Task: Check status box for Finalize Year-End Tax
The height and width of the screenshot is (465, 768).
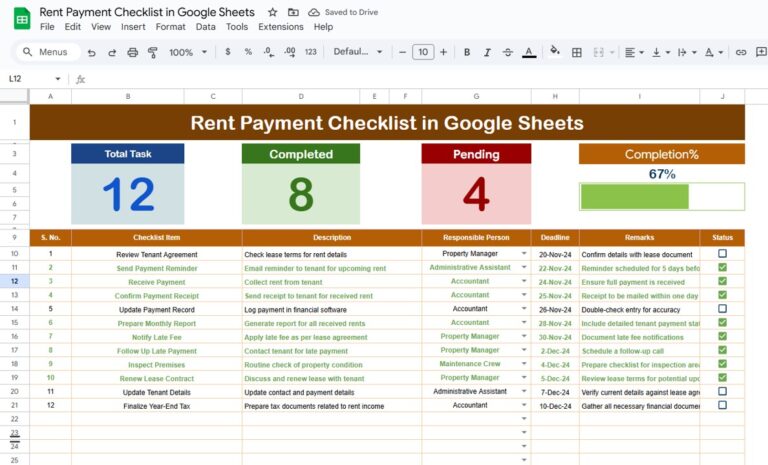Action: pyautogui.click(x=722, y=405)
